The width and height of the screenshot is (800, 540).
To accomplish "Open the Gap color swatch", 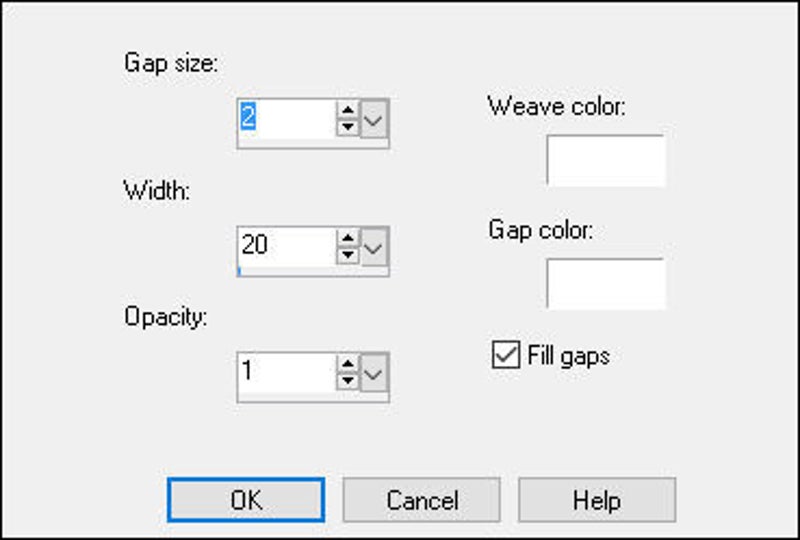I will pos(605,284).
